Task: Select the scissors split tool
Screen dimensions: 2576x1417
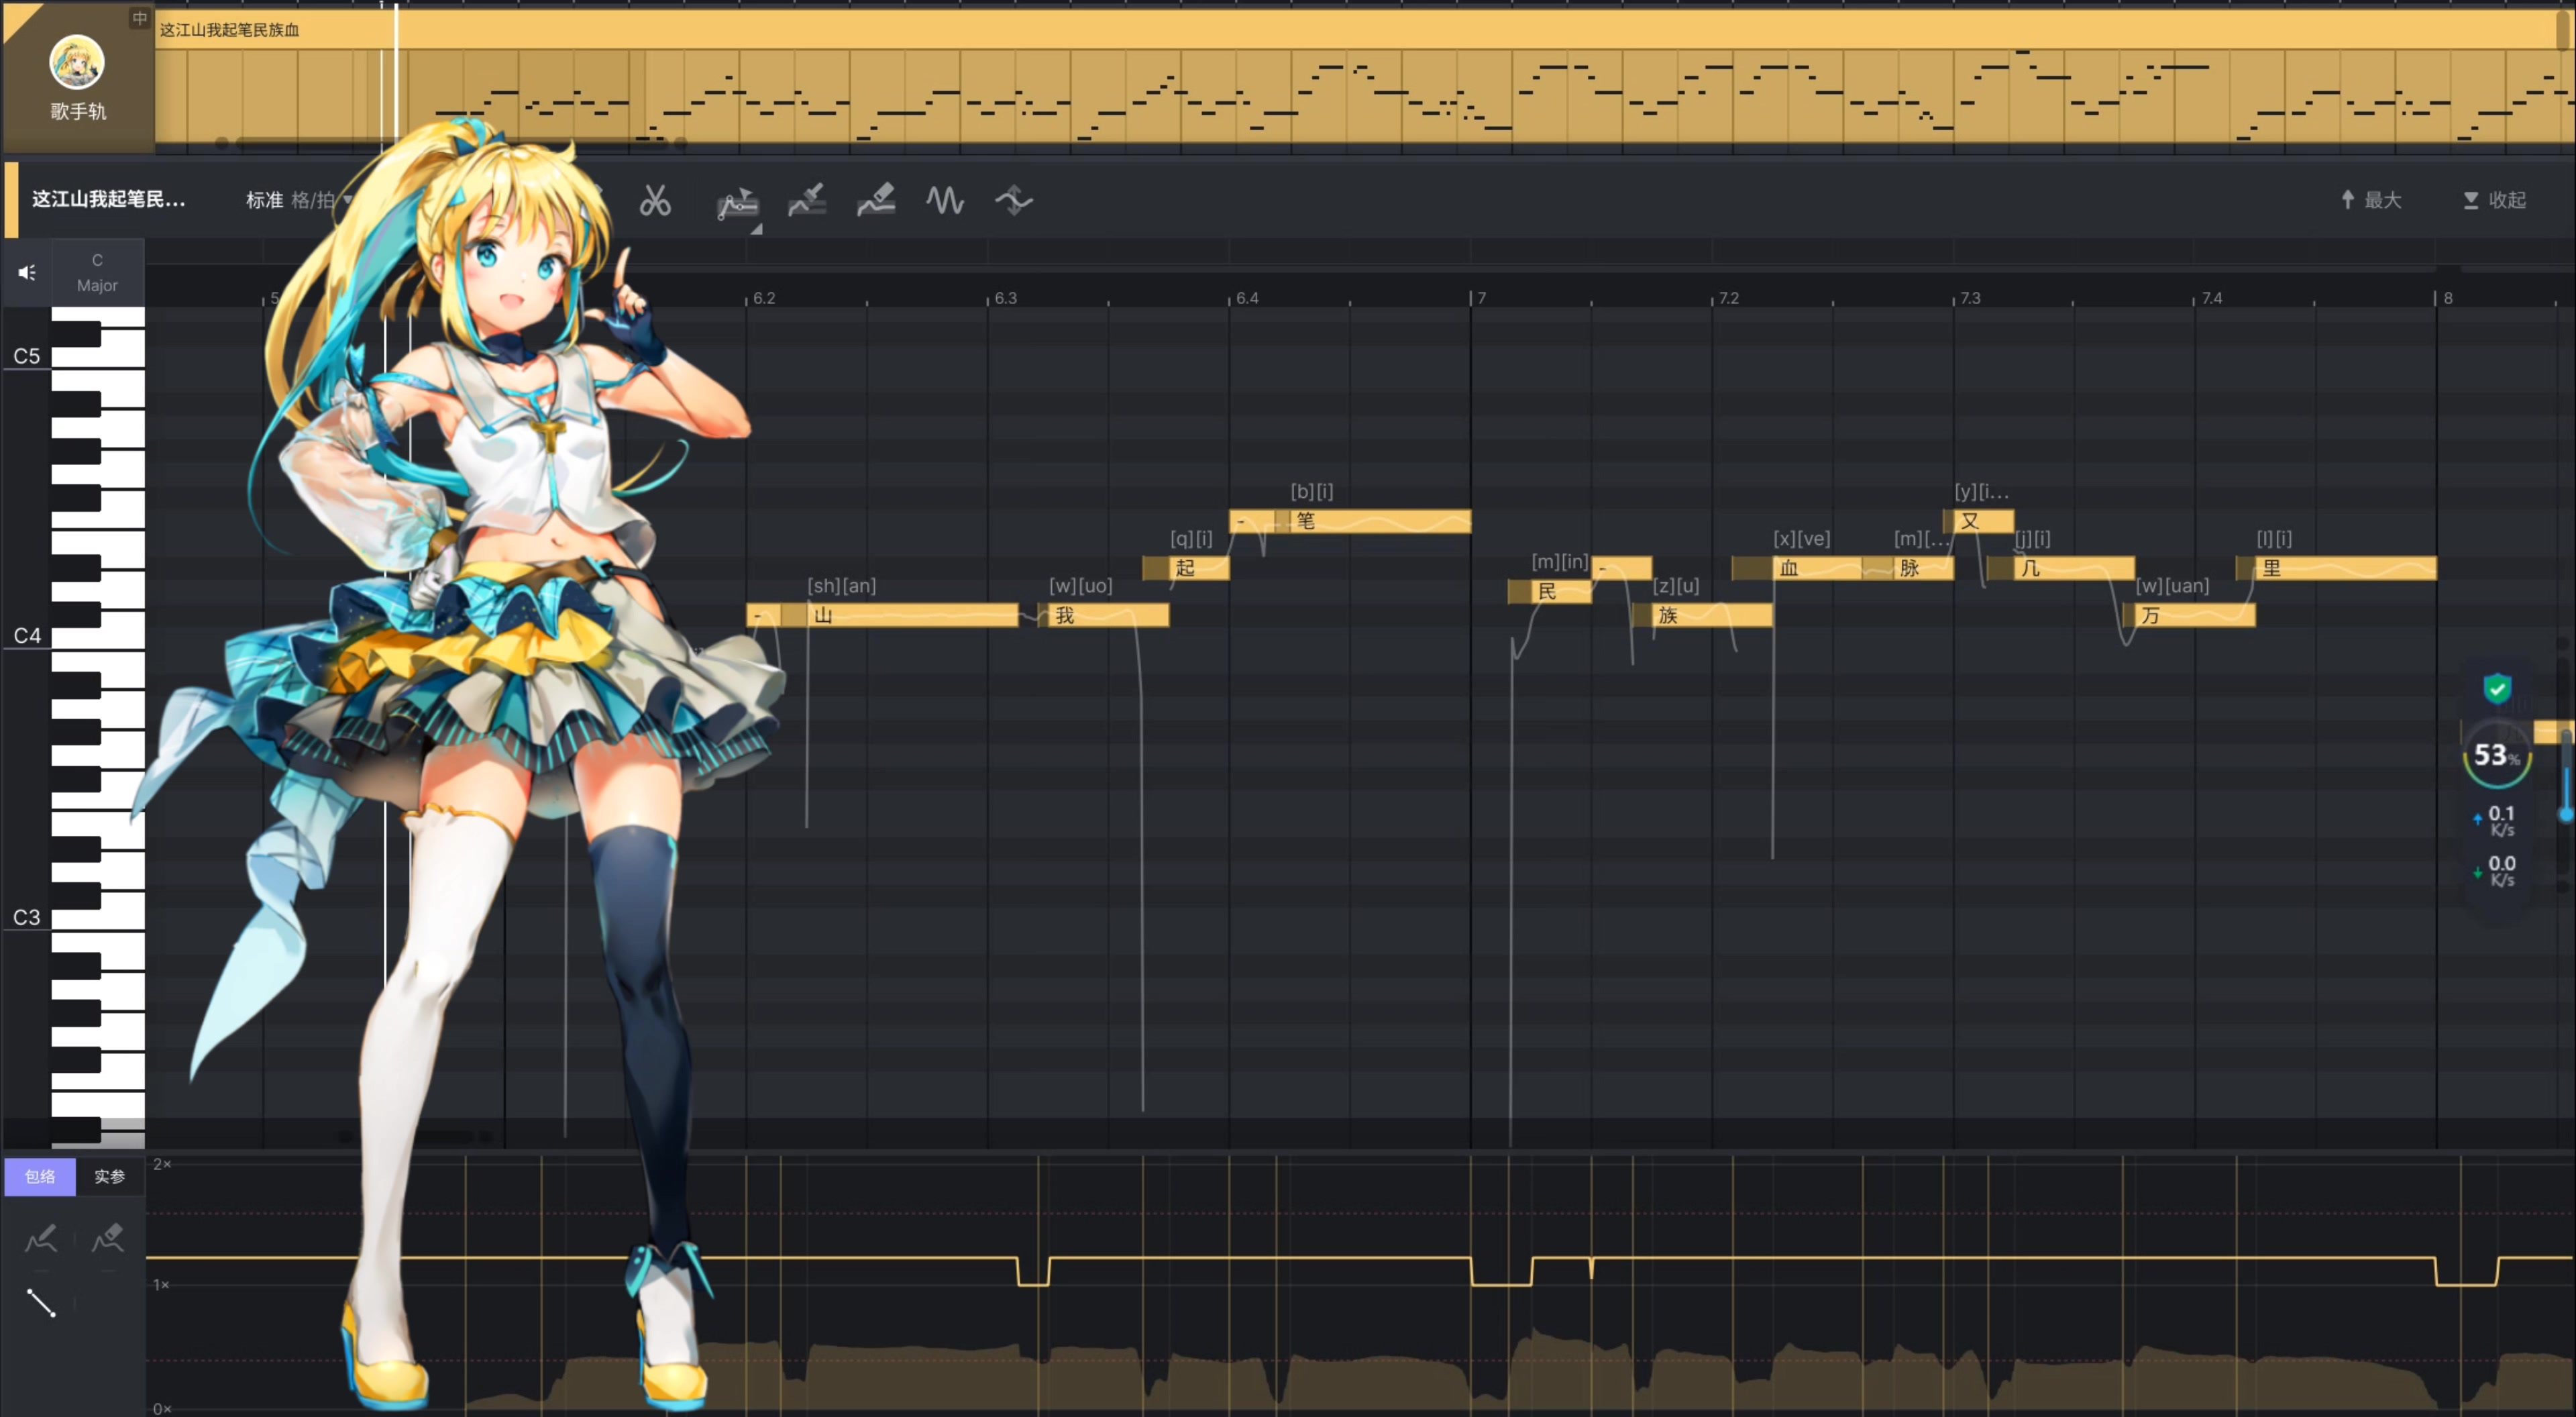Action: (x=655, y=201)
